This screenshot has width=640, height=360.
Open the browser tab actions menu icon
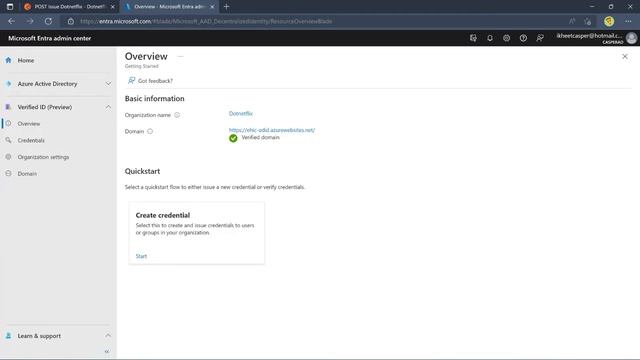point(10,7)
